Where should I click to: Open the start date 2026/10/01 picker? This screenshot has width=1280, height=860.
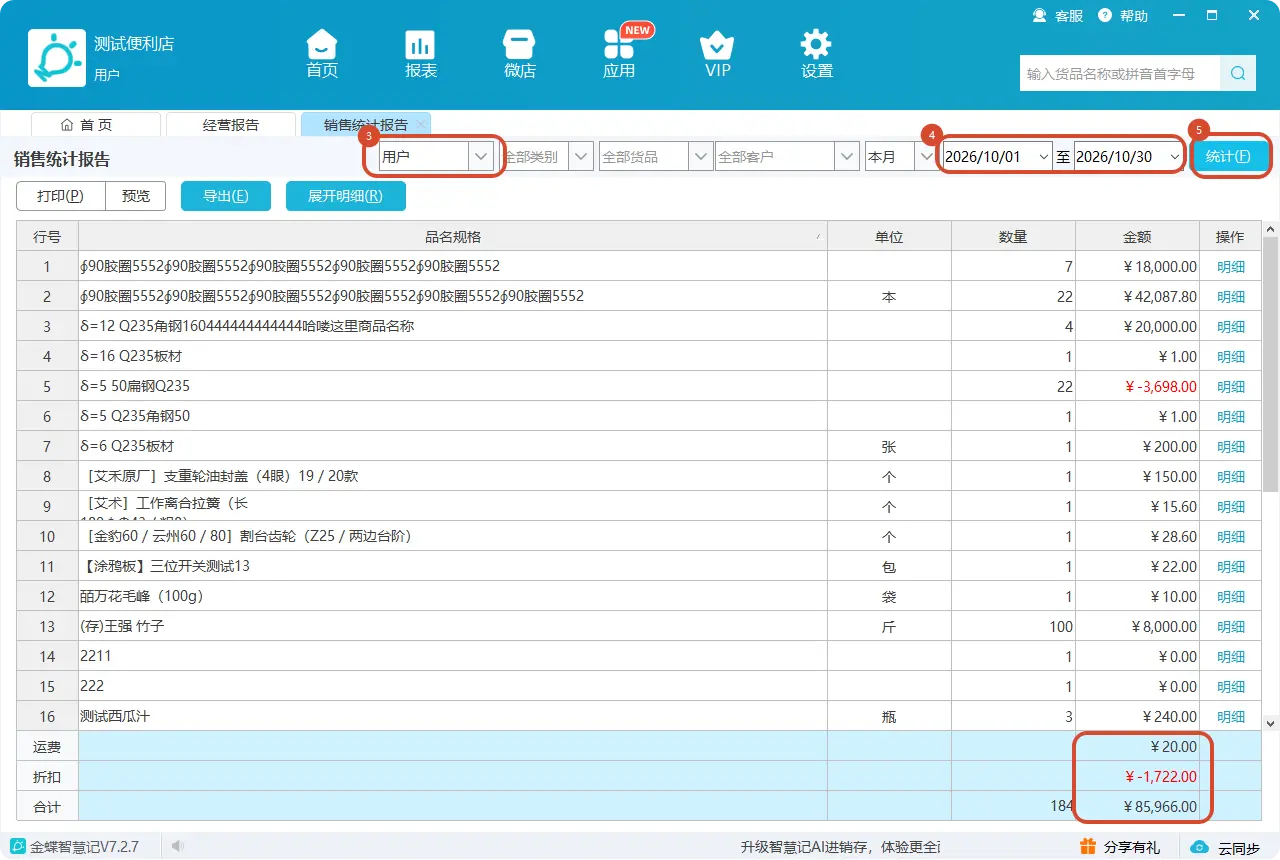click(x=1044, y=157)
